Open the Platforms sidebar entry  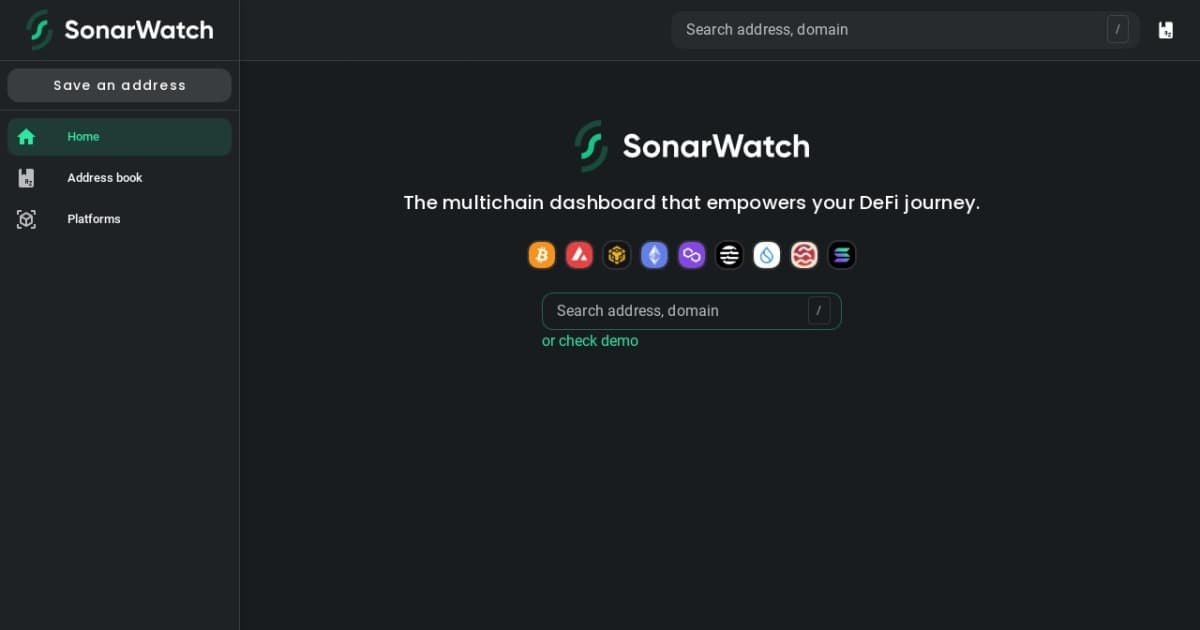coord(93,219)
